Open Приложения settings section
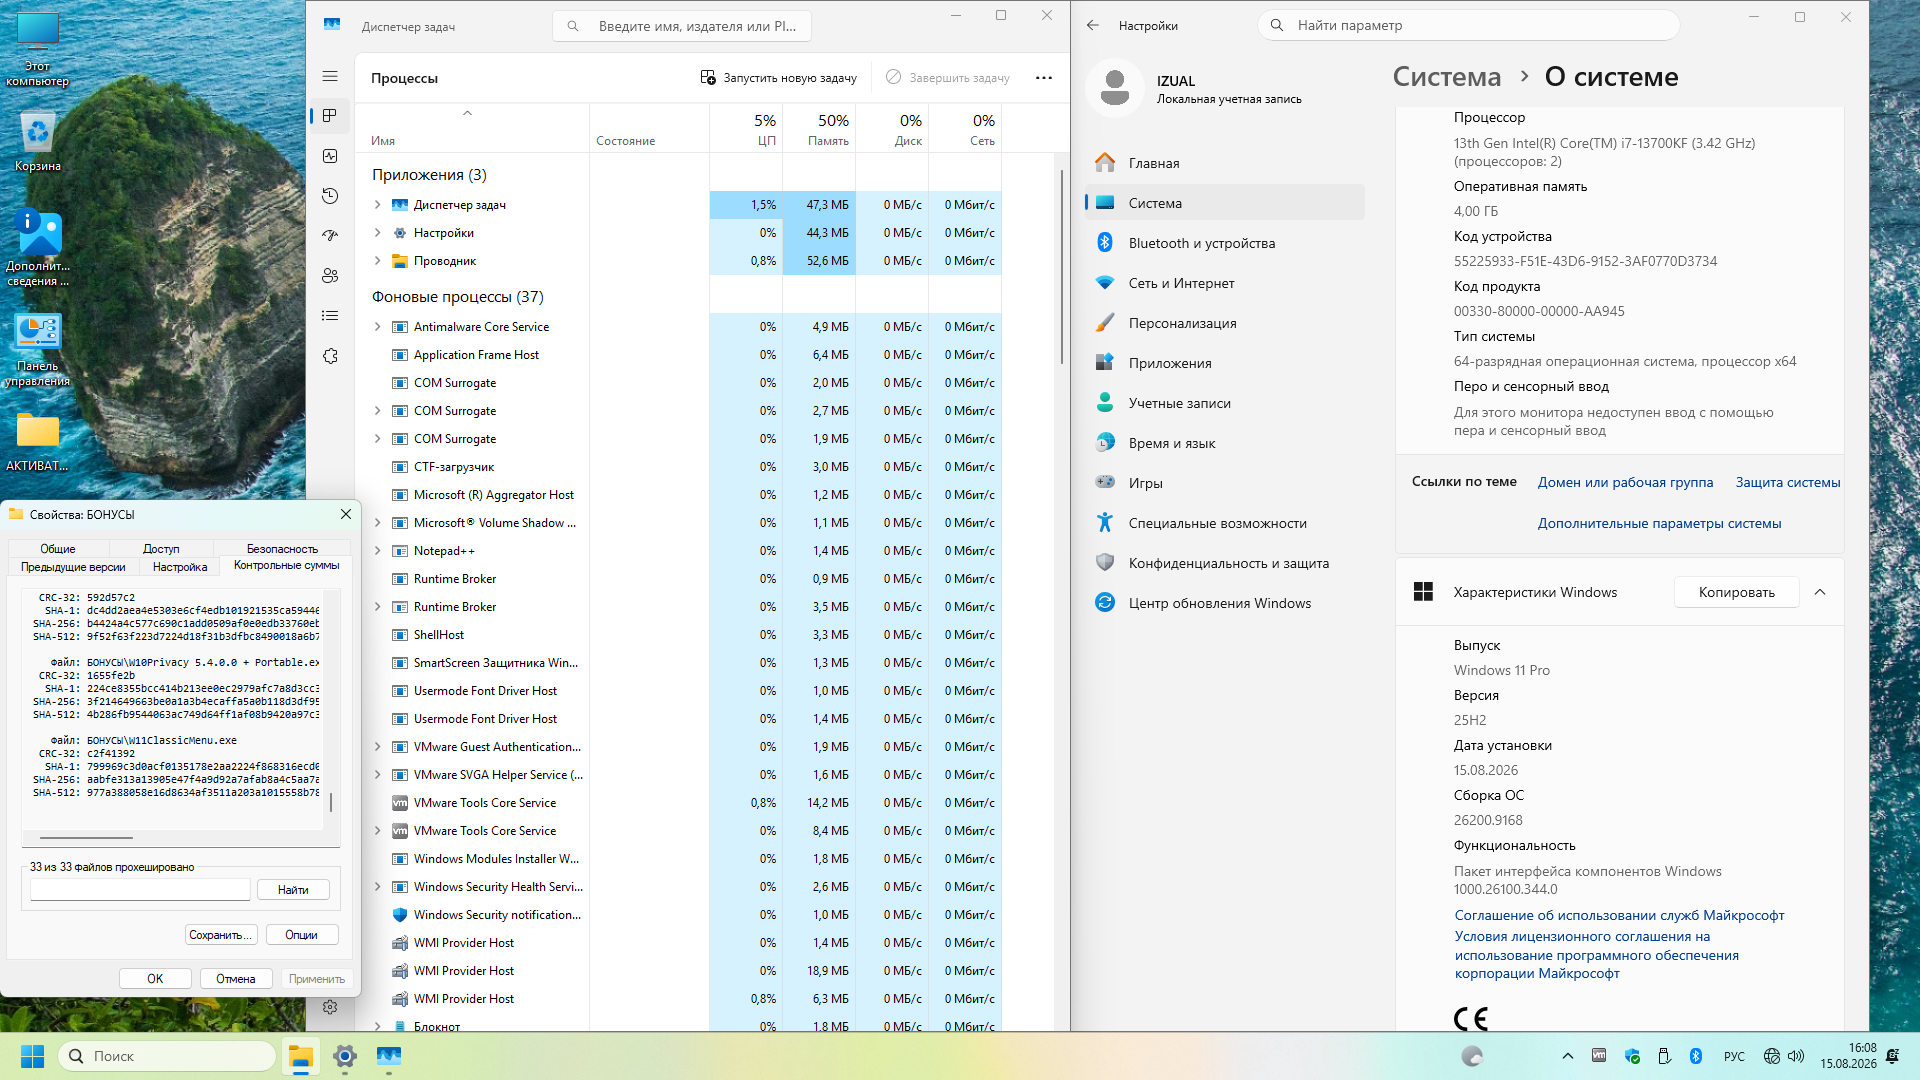Viewport: 1920px width, 1080px height. click(1225, 363)
